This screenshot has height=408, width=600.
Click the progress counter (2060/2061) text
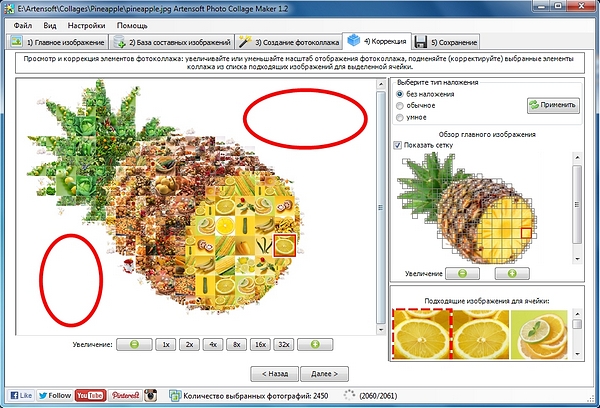[x=378, y=396]
